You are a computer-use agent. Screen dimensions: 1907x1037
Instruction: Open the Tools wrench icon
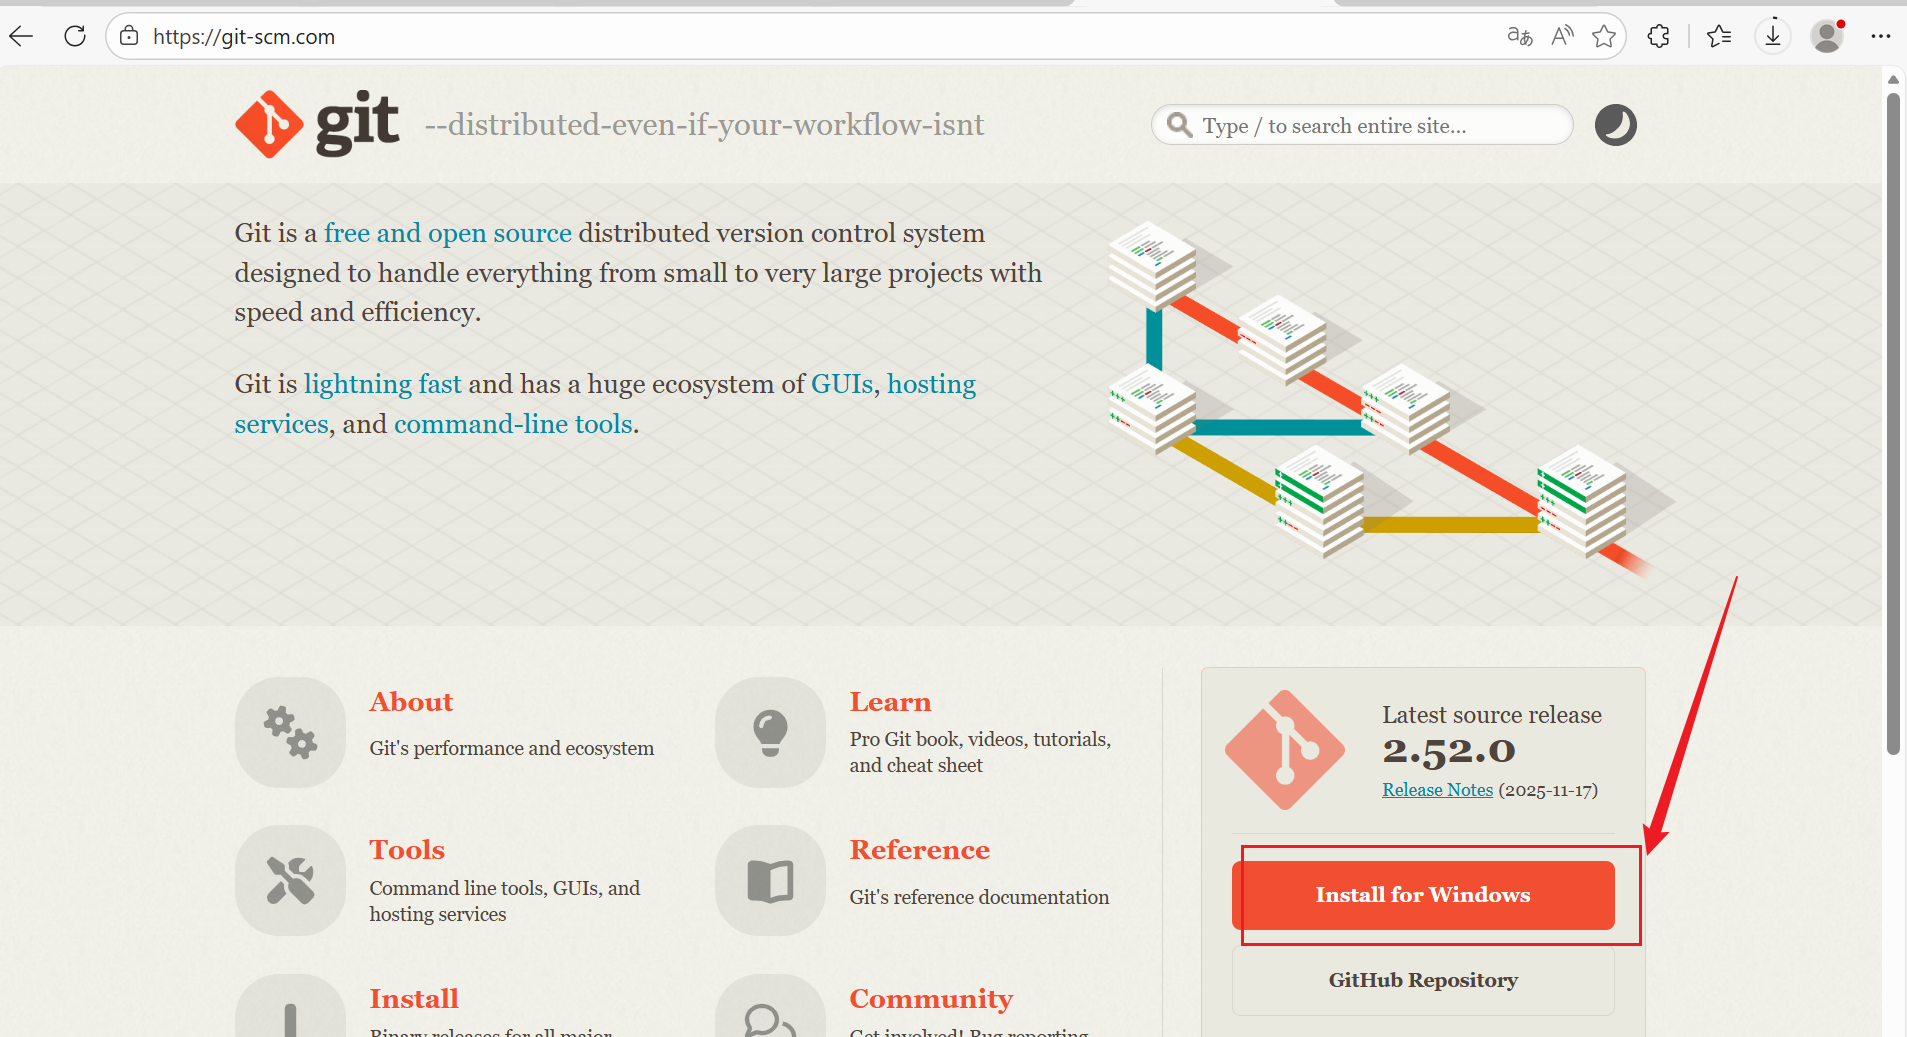tap(290, 880)
